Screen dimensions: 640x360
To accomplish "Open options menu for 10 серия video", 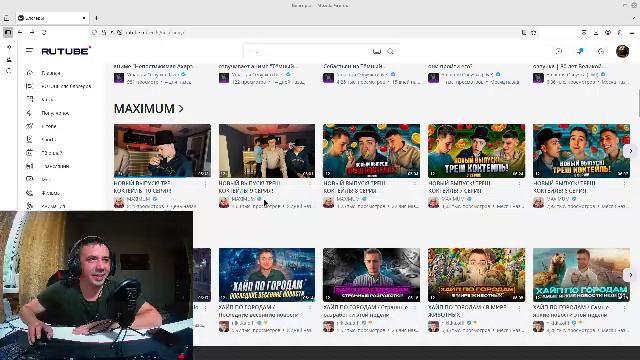I will click(205, 185).
